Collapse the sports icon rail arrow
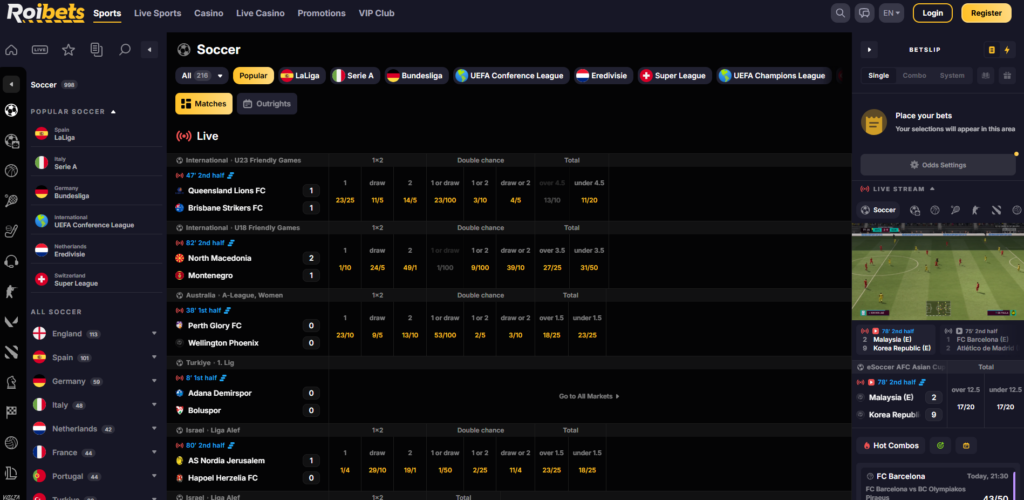The image size is (1024, 500). (x=11, y=85)
